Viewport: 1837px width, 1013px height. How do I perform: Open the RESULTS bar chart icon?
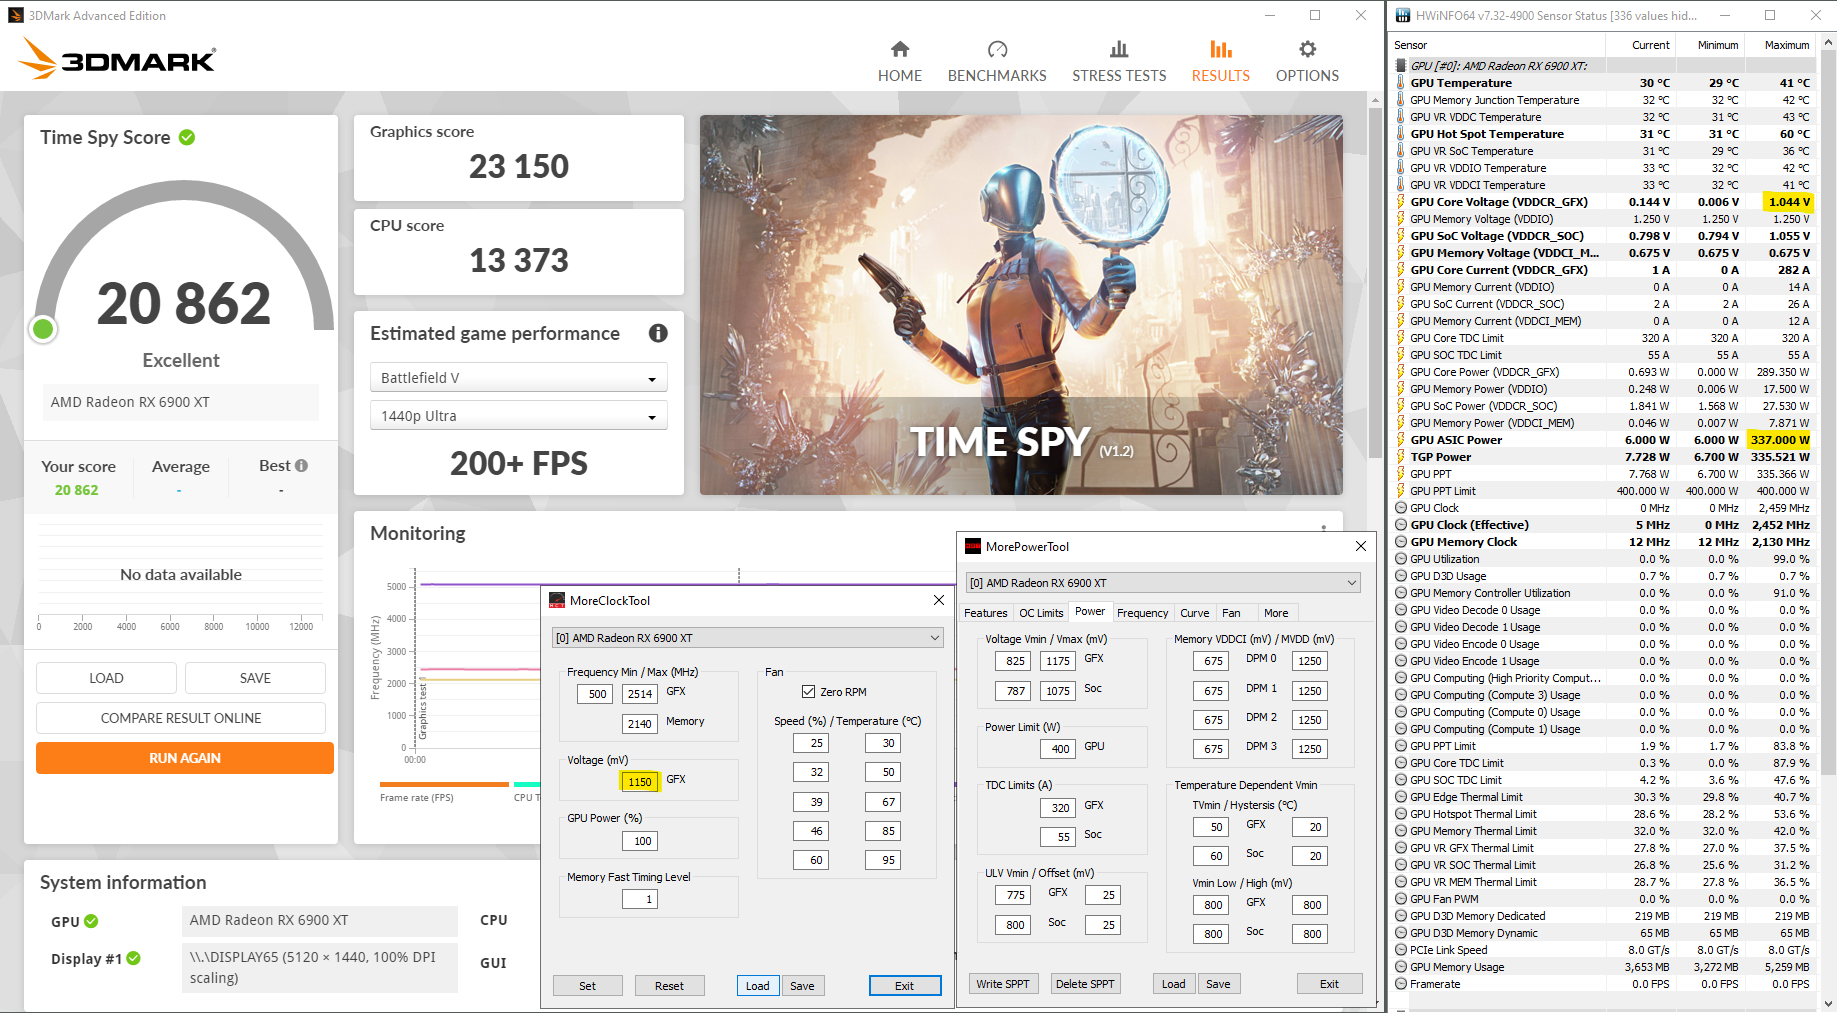pos(1221,49)
